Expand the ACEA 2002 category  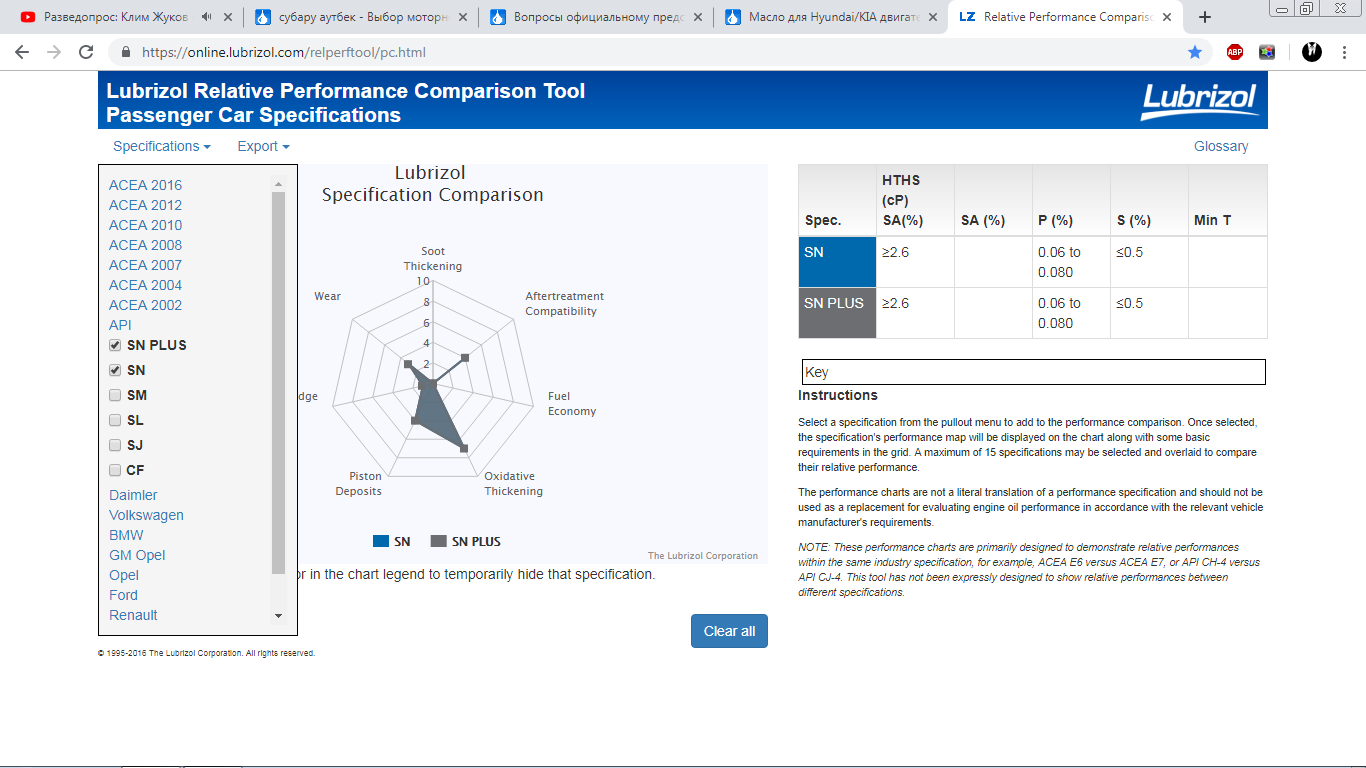coord(146,305)
